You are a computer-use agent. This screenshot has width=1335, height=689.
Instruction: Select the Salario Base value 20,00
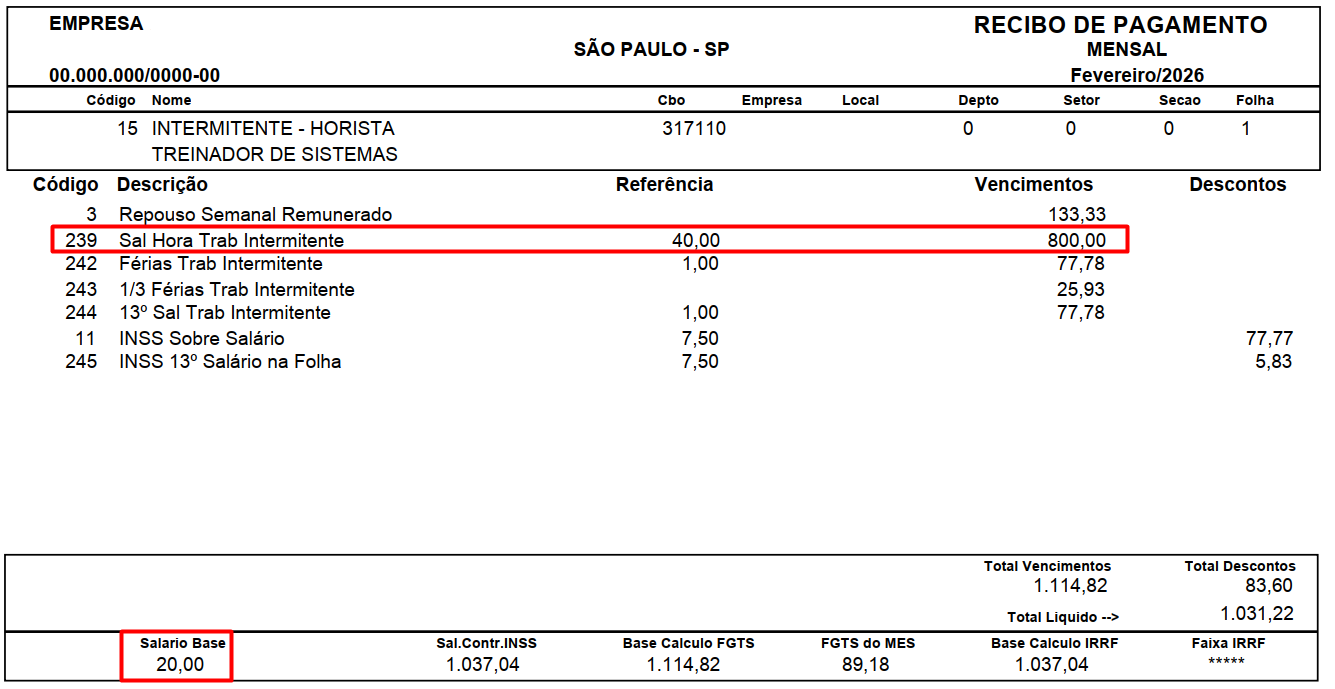click(x=180, y=665)
